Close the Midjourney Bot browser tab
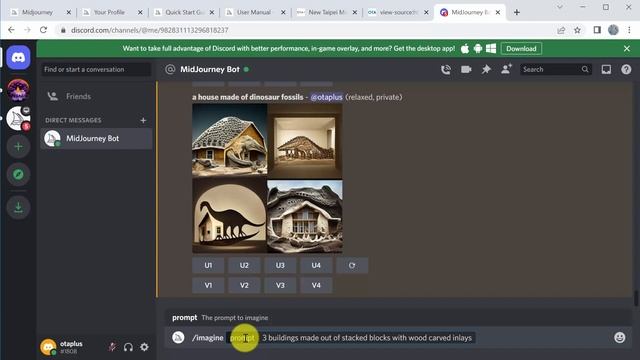This screenshot has height=360, width=640. [498, 12]
